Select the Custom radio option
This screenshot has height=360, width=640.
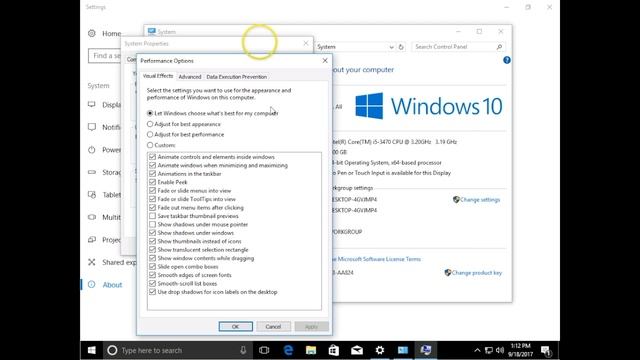161,145
